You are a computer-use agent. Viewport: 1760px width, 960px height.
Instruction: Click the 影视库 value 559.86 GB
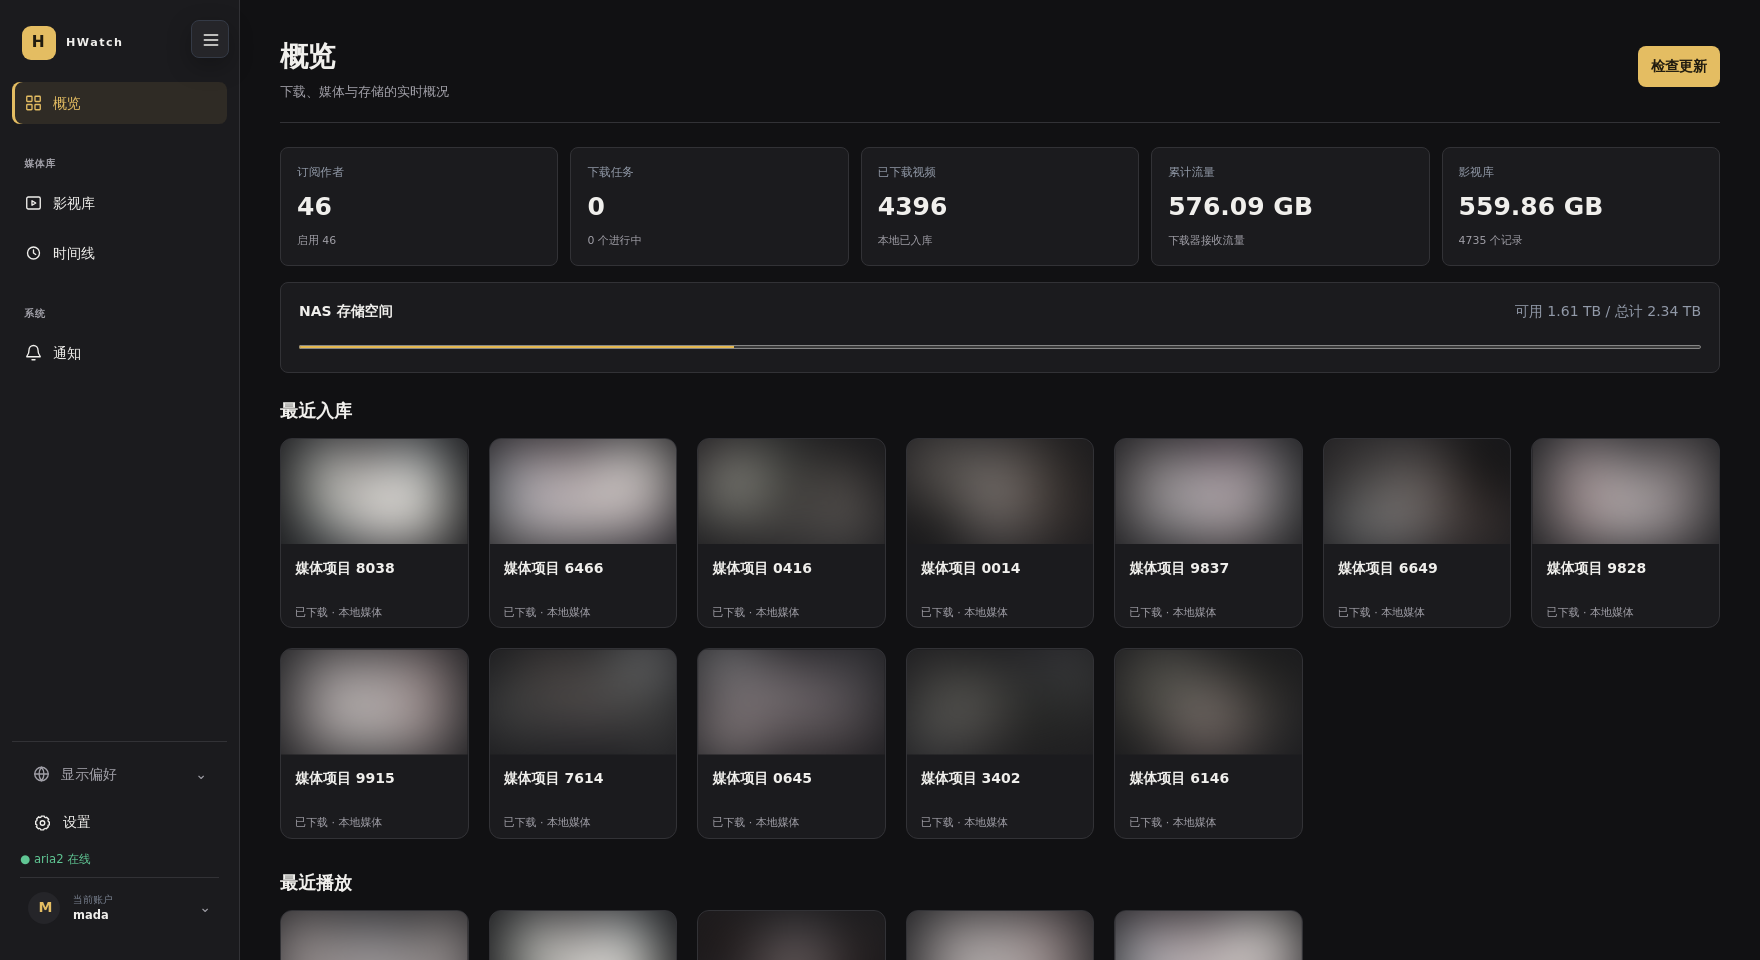[x=1530, y=206]
